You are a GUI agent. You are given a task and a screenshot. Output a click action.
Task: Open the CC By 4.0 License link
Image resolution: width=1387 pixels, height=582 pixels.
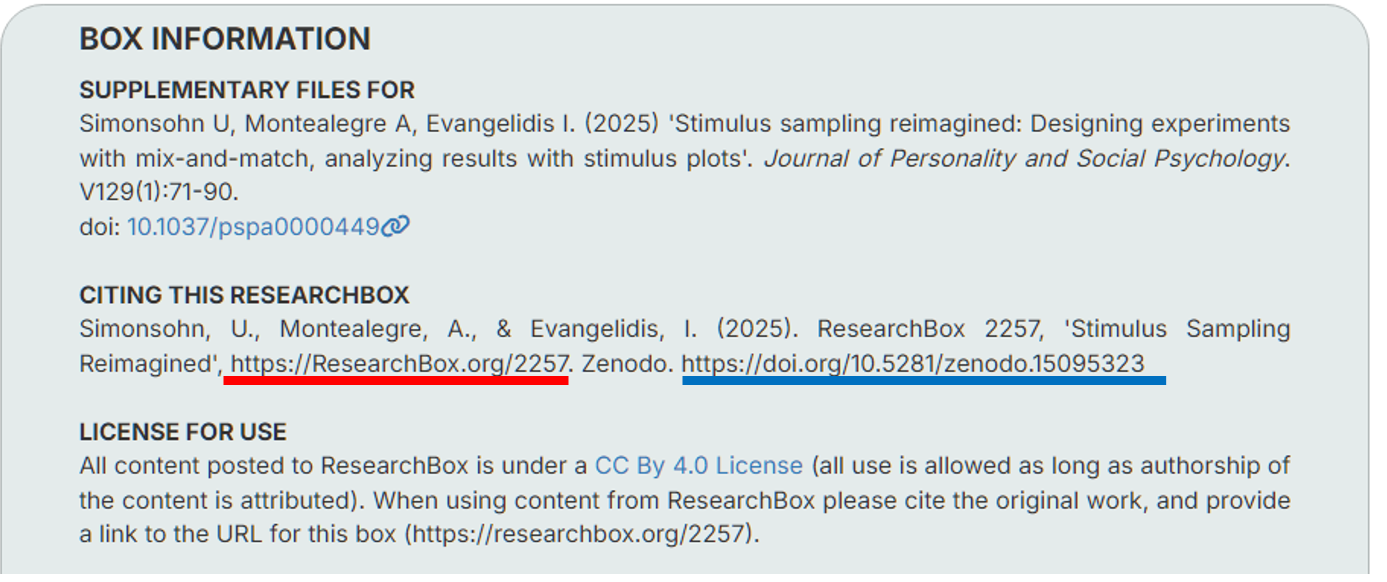tap(698, 465)
